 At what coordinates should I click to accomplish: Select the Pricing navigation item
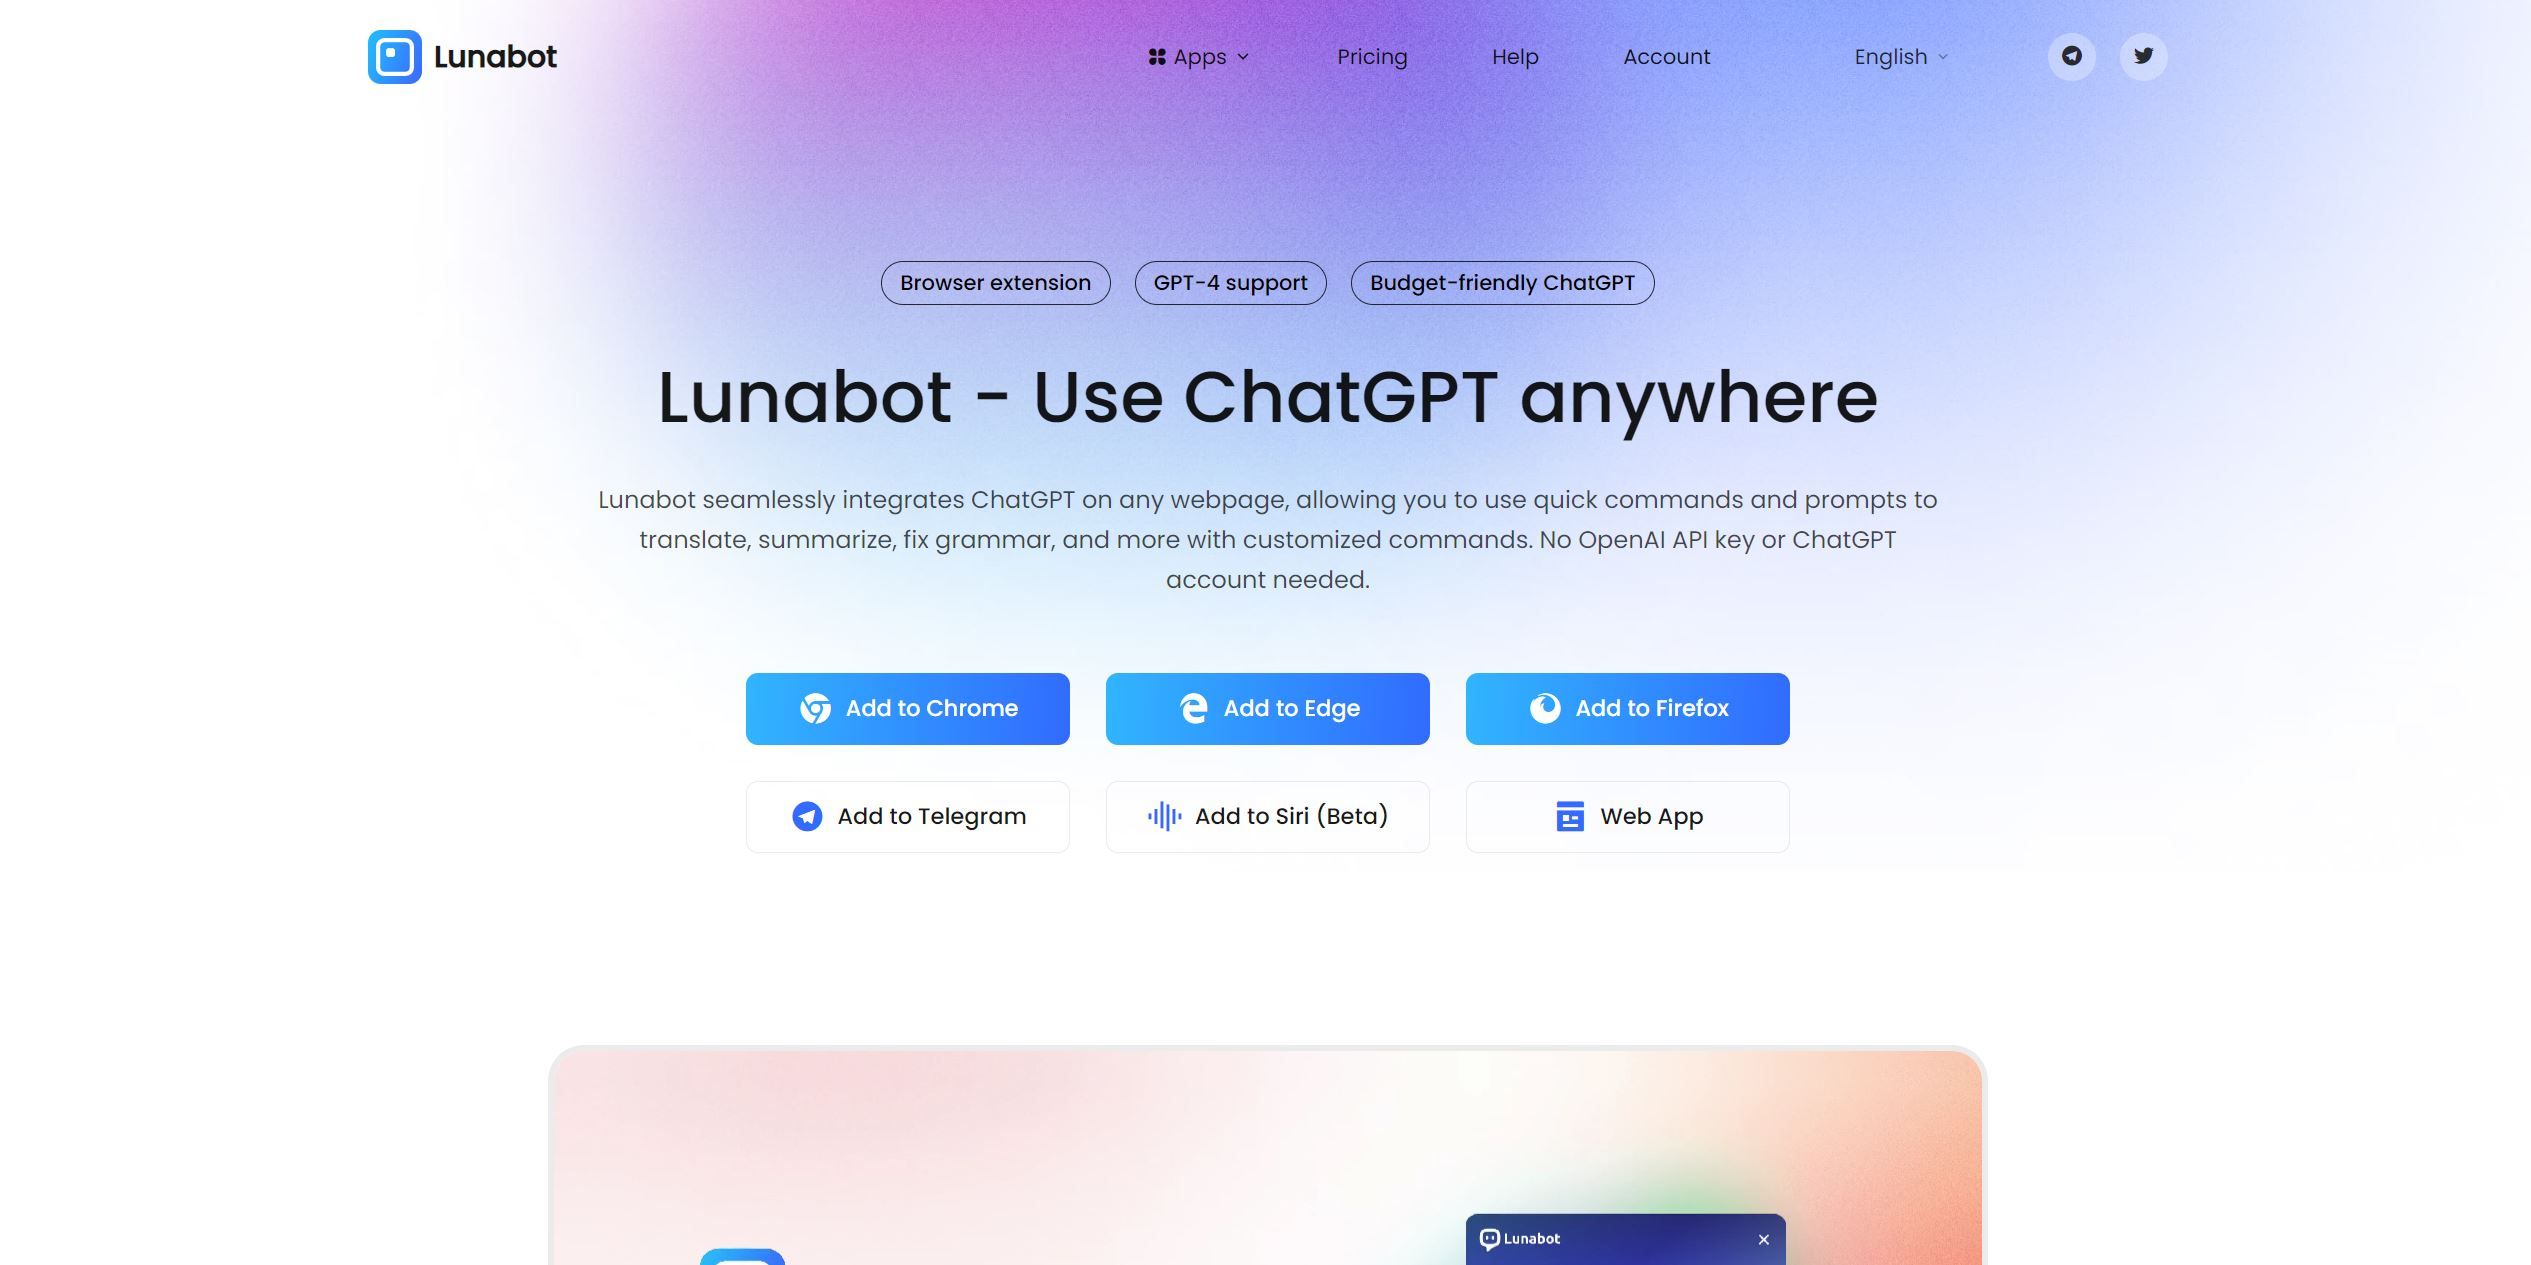[1372, 56]
